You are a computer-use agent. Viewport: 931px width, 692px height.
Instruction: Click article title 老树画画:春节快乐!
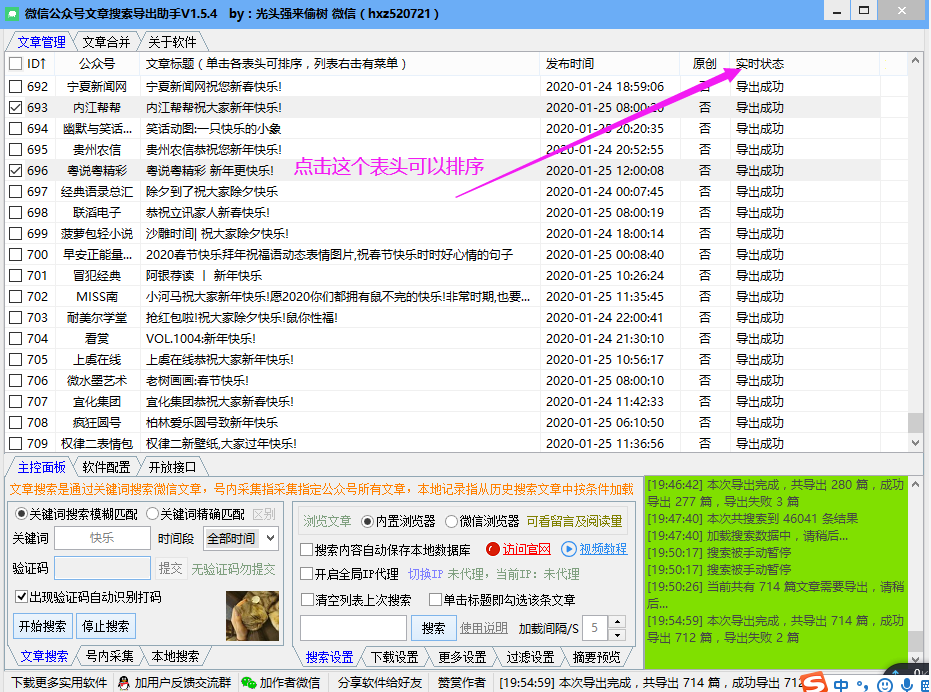tap(197, 380)
